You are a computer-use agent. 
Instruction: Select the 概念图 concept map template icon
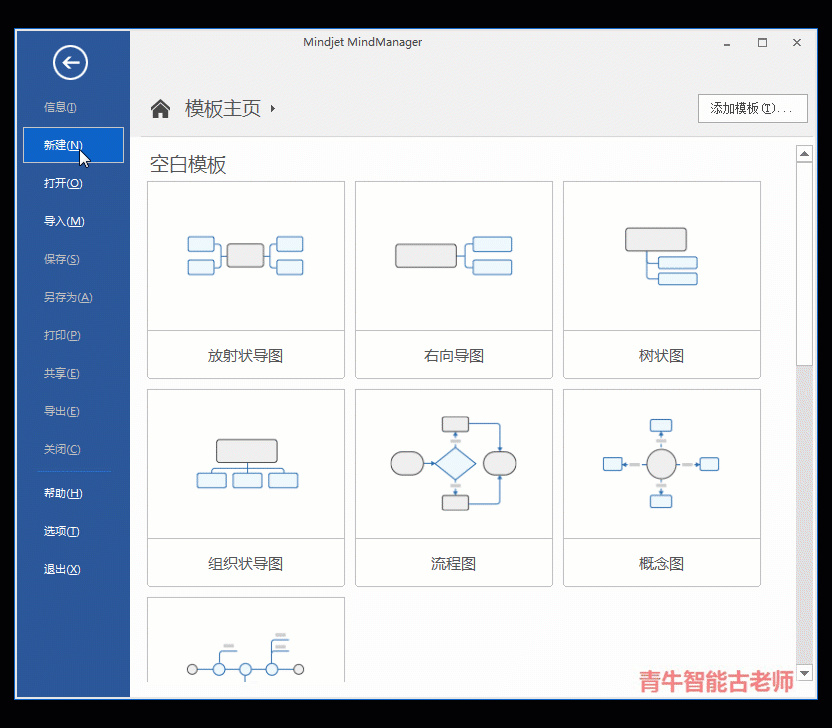[x=661, y=464]
